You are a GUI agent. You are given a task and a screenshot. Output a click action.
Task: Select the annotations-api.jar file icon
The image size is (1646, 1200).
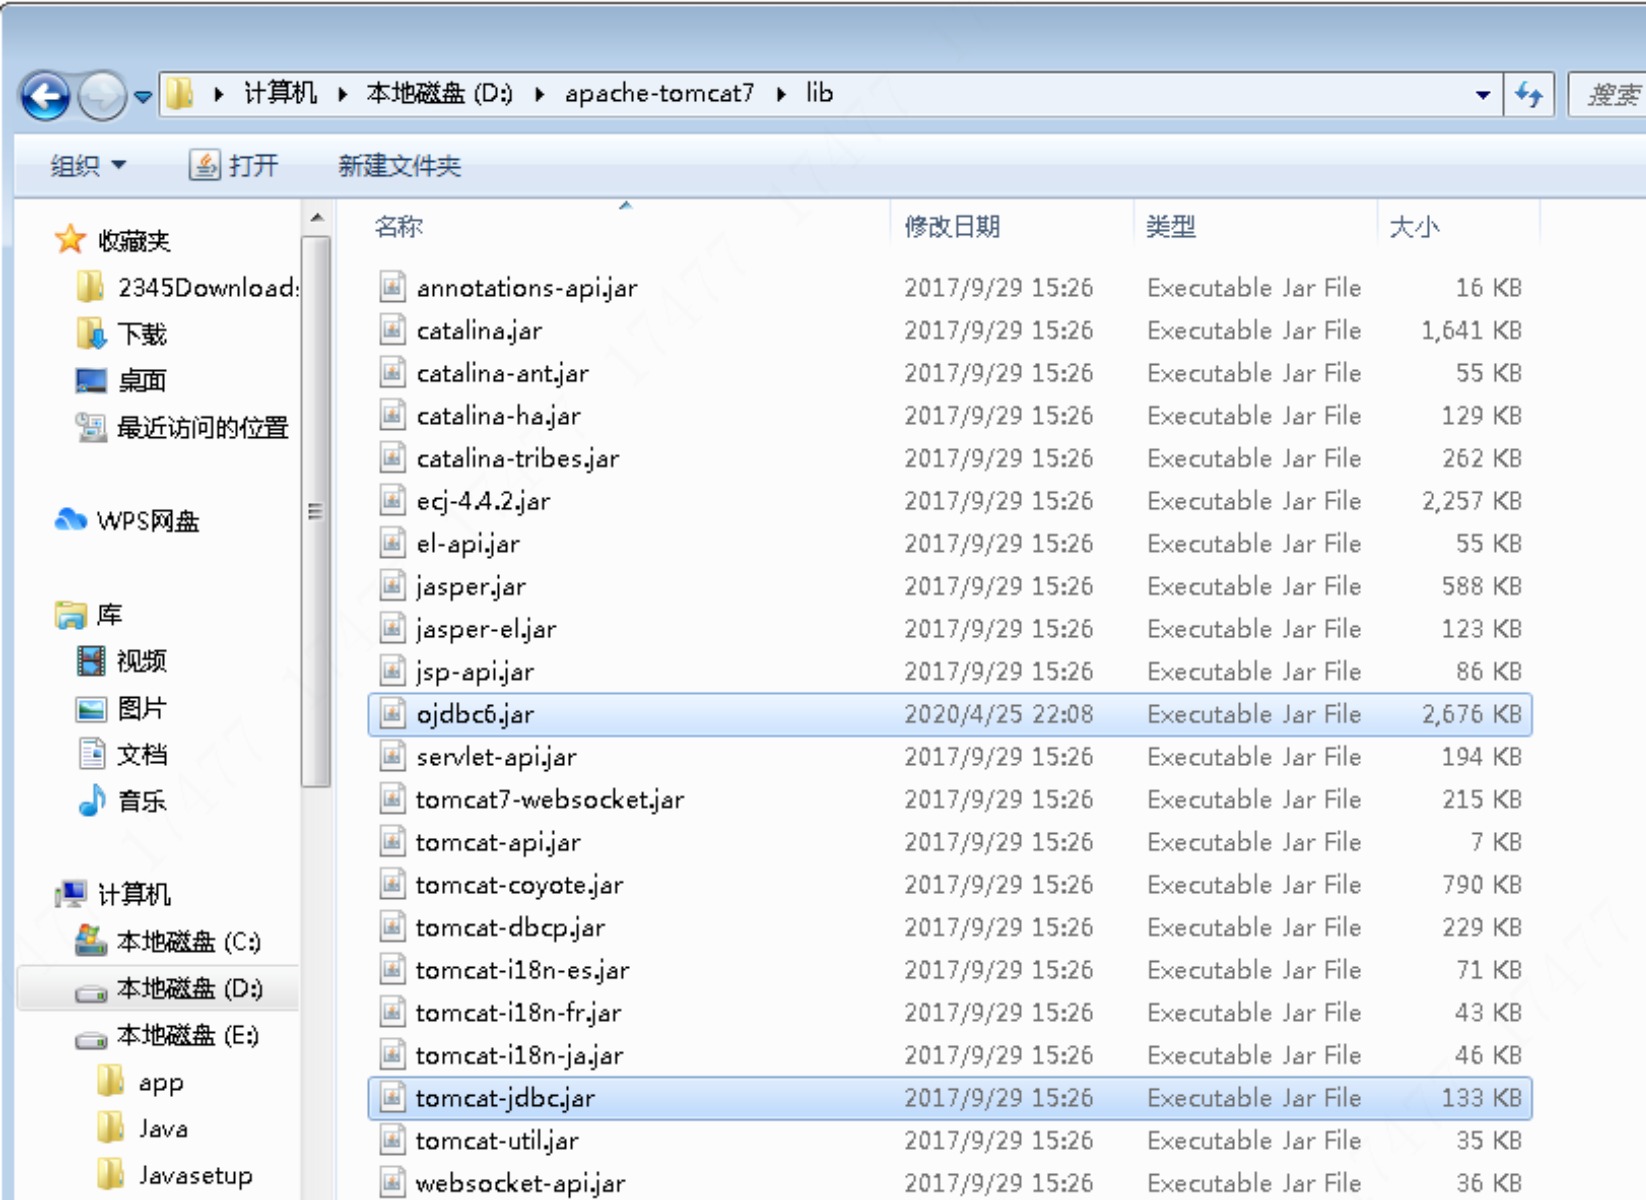coord(392,288)
